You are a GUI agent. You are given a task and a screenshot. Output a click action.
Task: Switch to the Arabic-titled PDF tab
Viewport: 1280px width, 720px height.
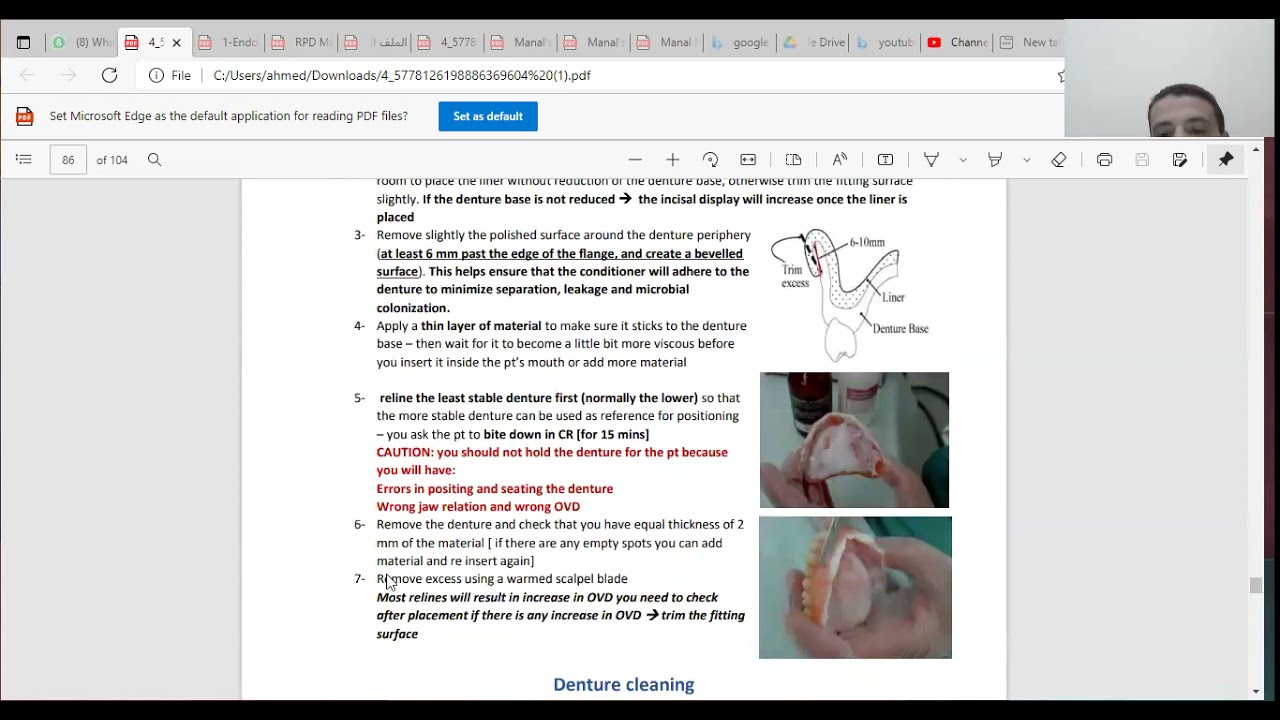(374, 42)
